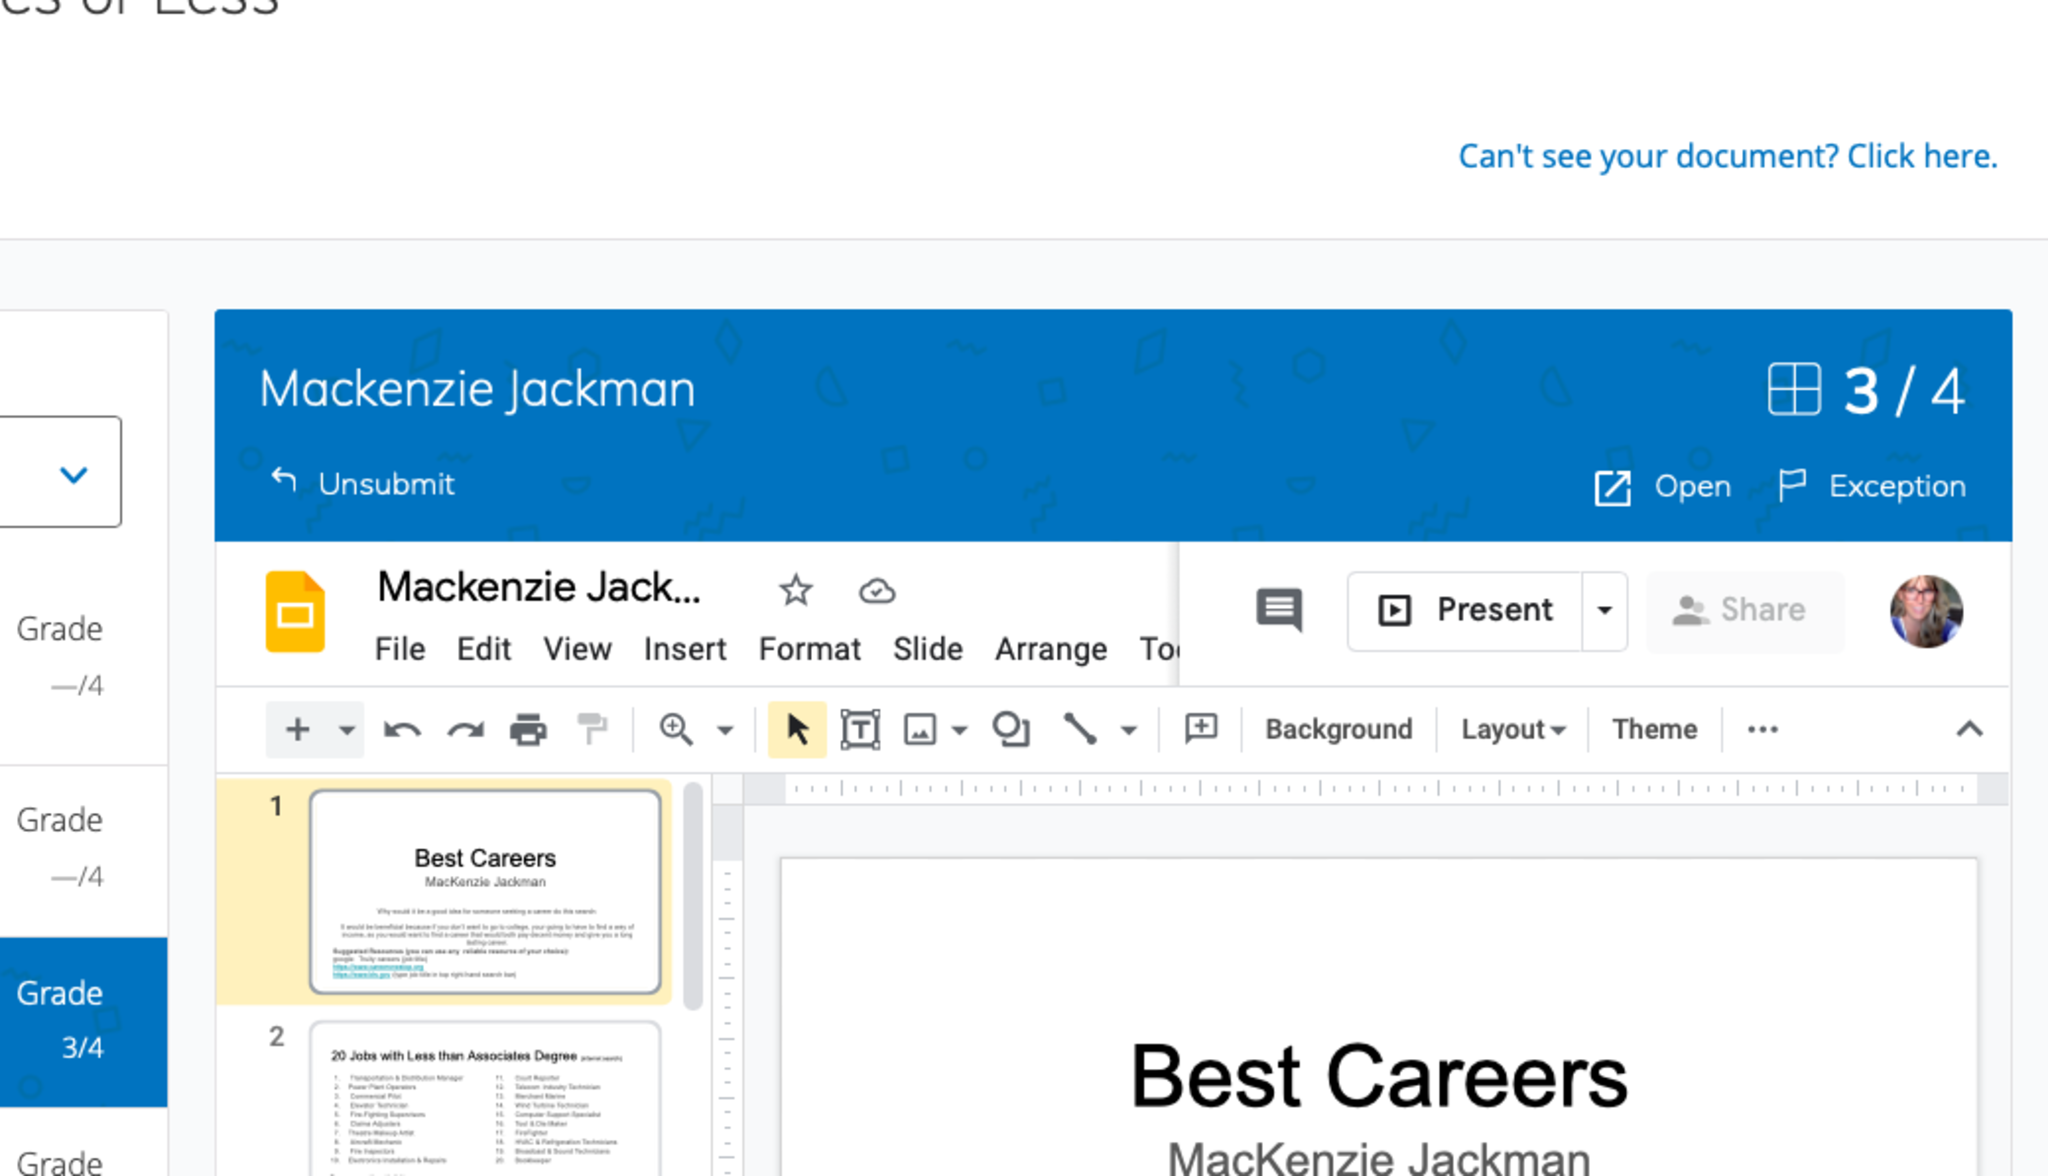Image resolution: width=2048 pixels, height=1176 pixels.
Task: Open the Slide menu
Action: [x=927, y=649]
